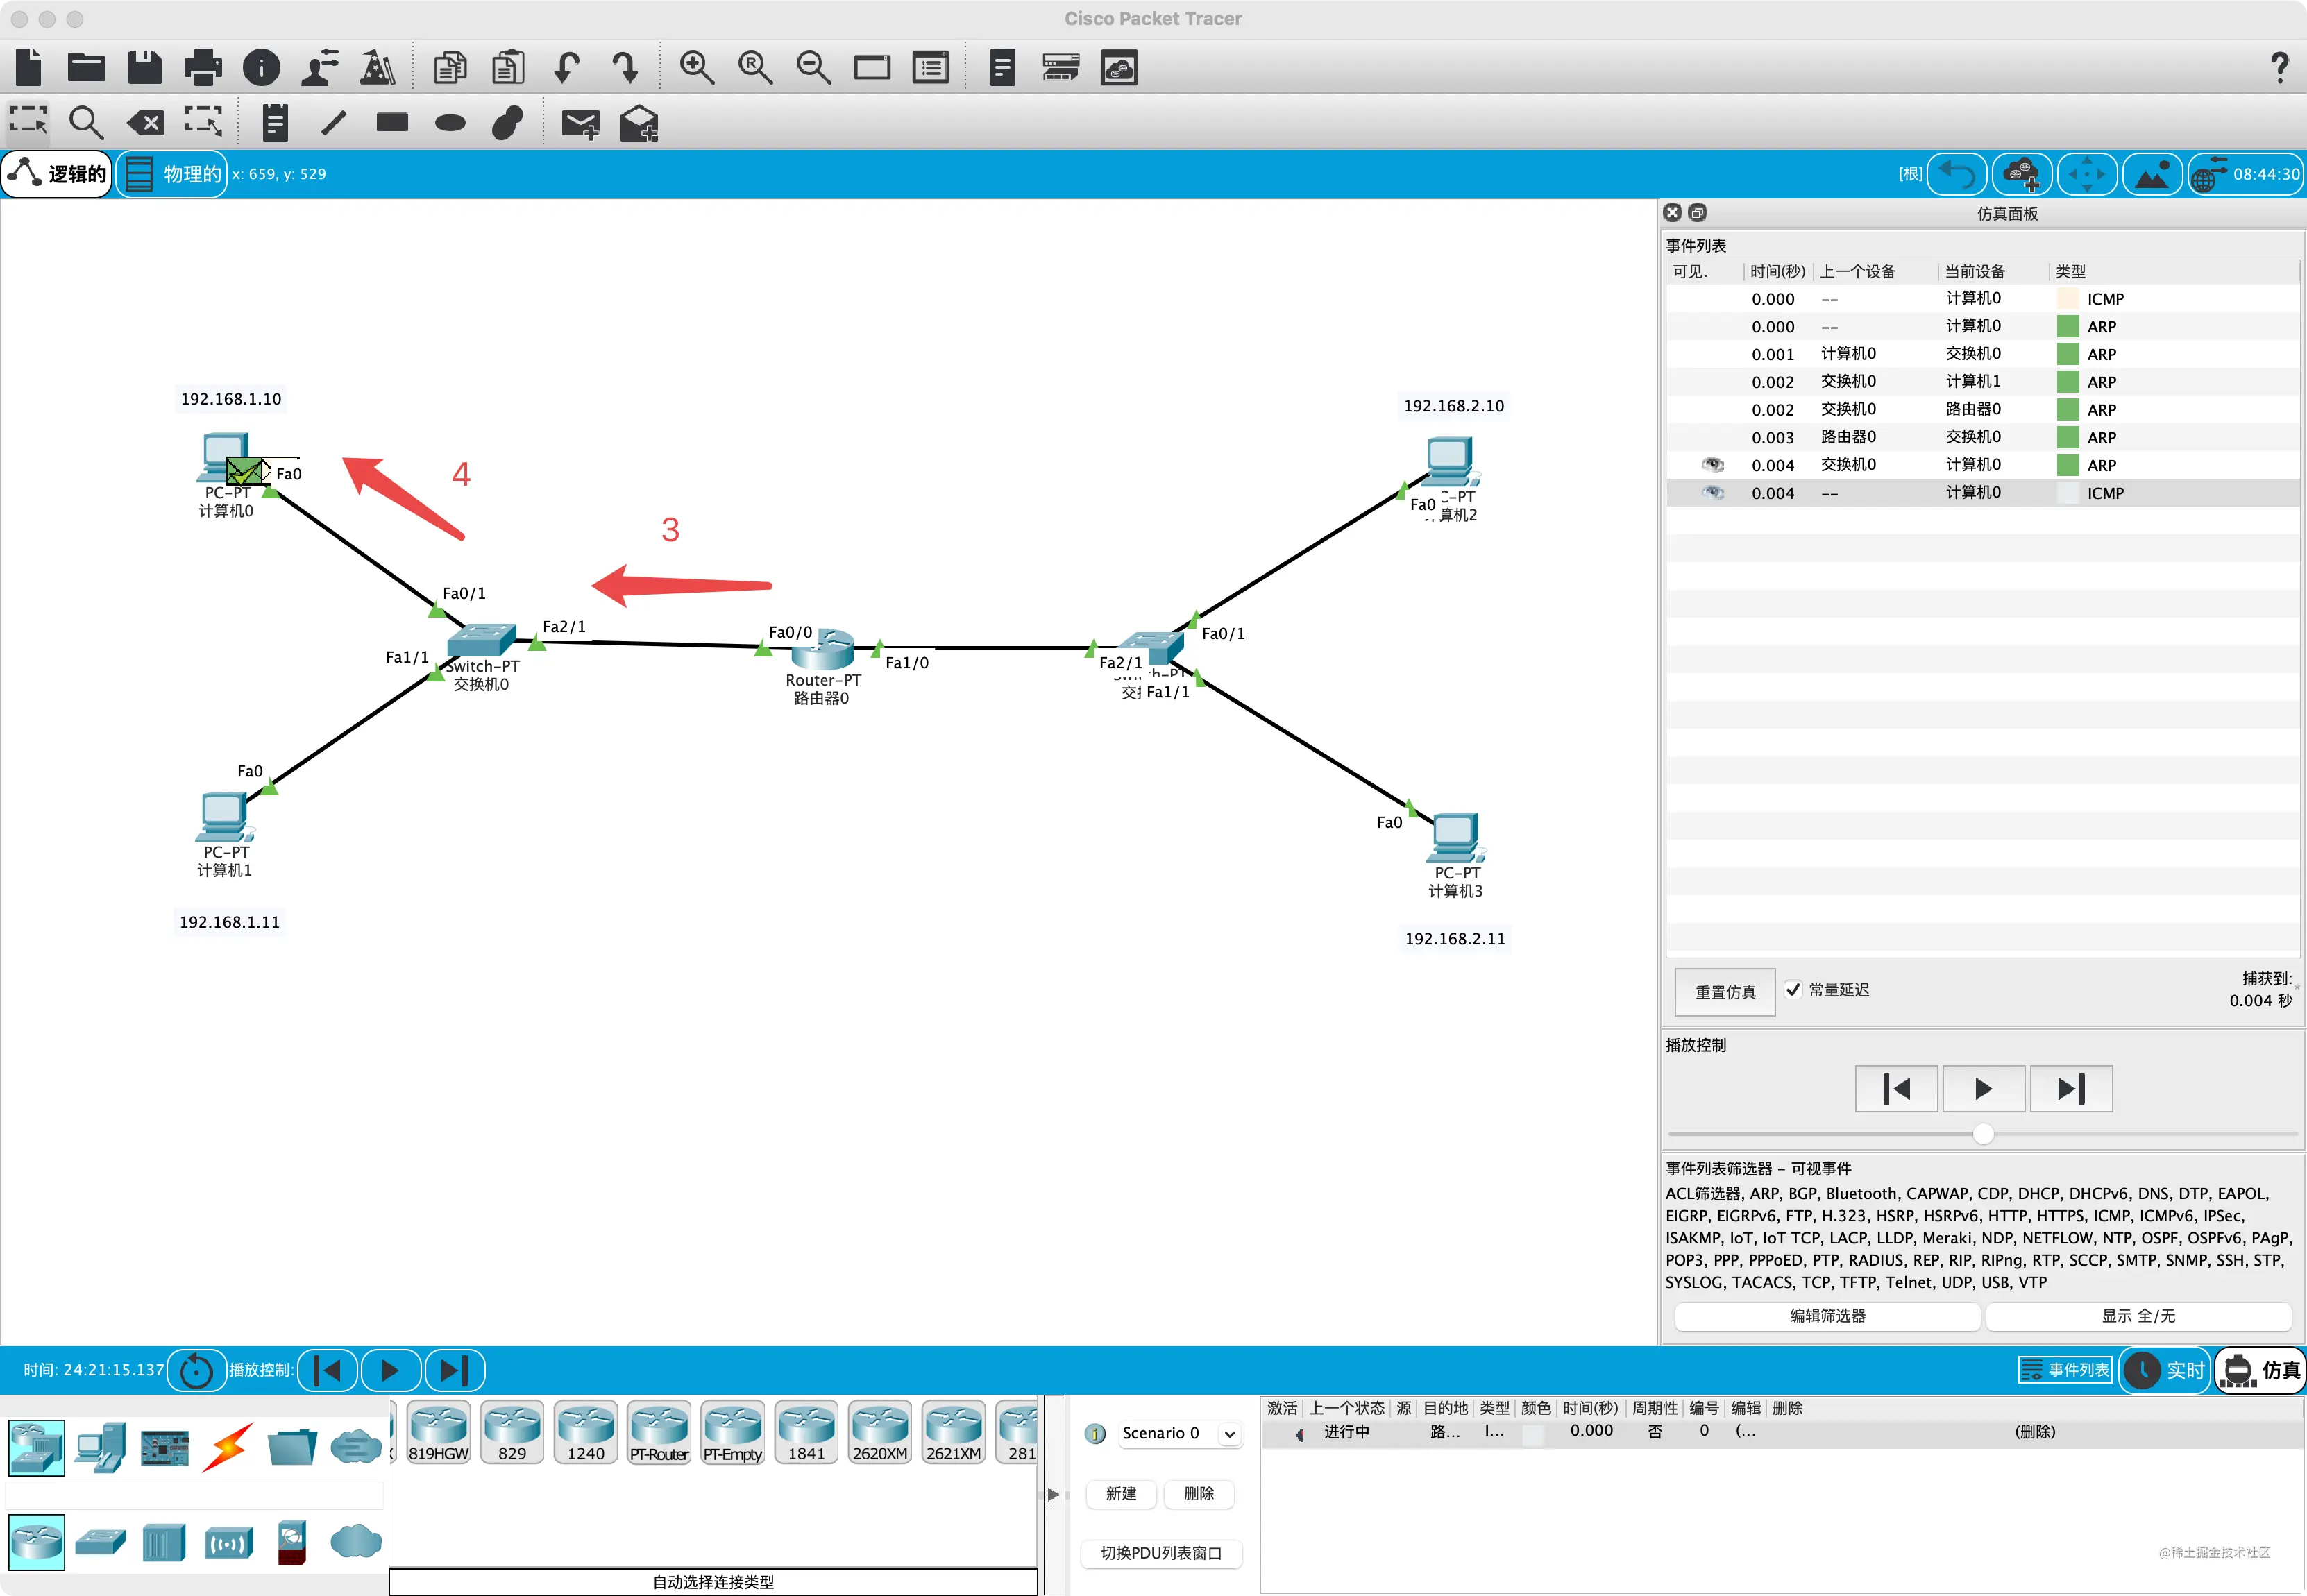
Task: Select the 交换机0 switch on the canvas
Action: tap(482, 640)
